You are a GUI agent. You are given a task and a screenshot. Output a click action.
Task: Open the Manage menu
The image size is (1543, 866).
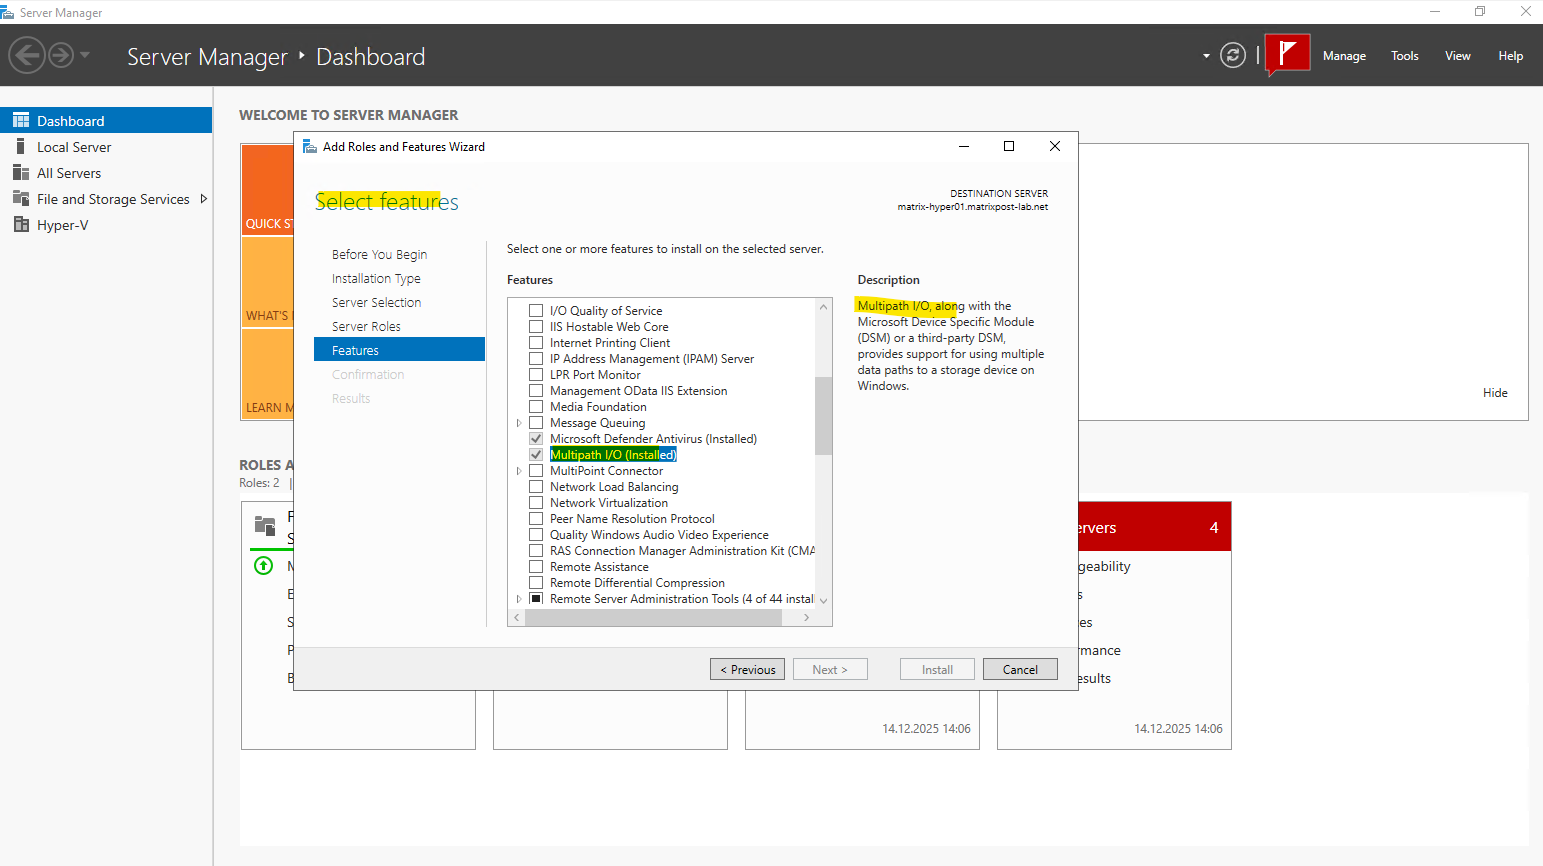(x=1344, y=56)
